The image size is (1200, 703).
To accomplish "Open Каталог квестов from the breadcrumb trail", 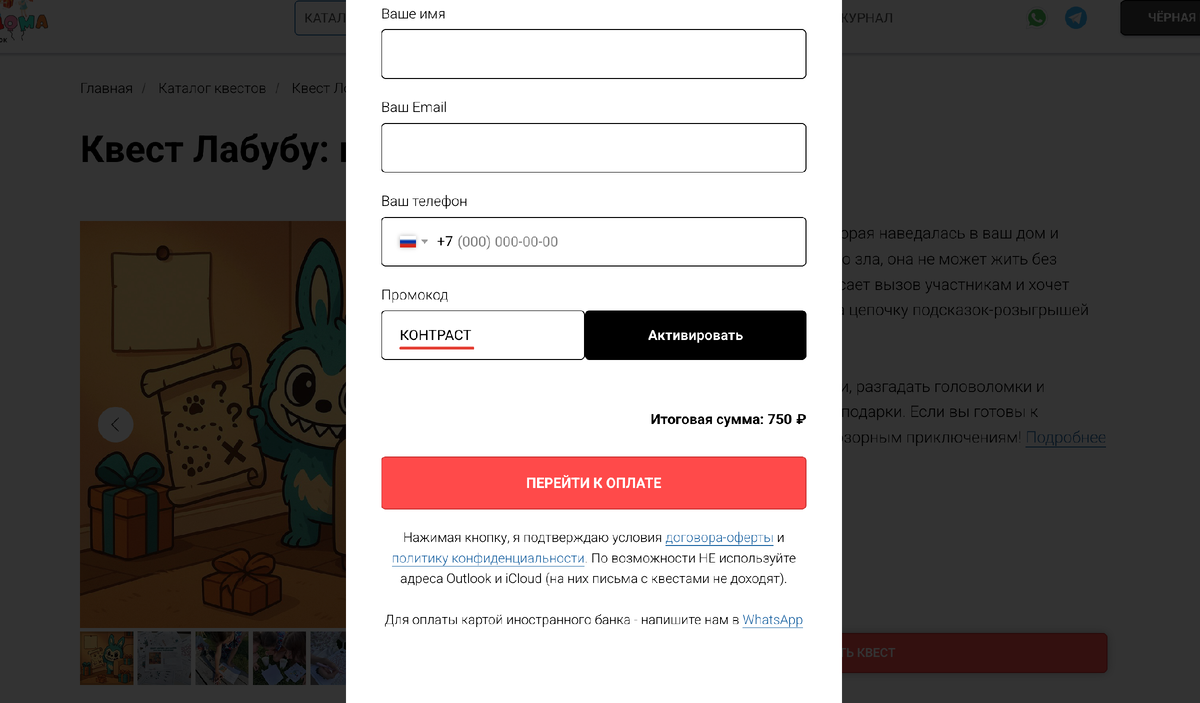I will 212,88.
